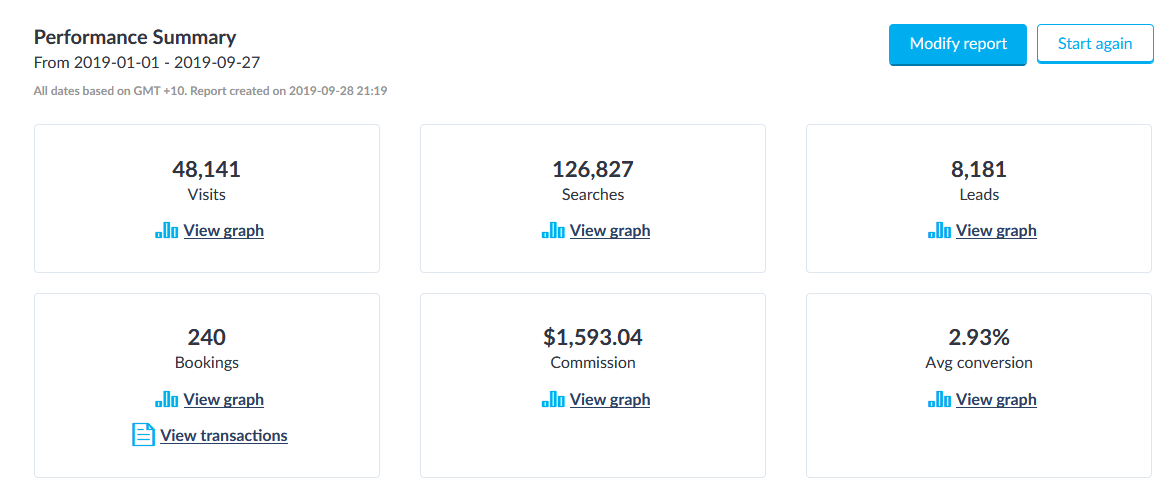Open the View graph link for Bookings
The width and height of the screenshot is (1172, 496).
(x=224, y=400)
